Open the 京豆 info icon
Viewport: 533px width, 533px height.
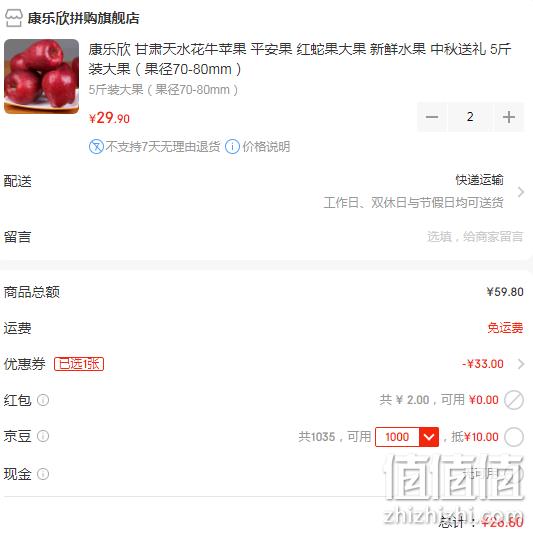point(43,436)
